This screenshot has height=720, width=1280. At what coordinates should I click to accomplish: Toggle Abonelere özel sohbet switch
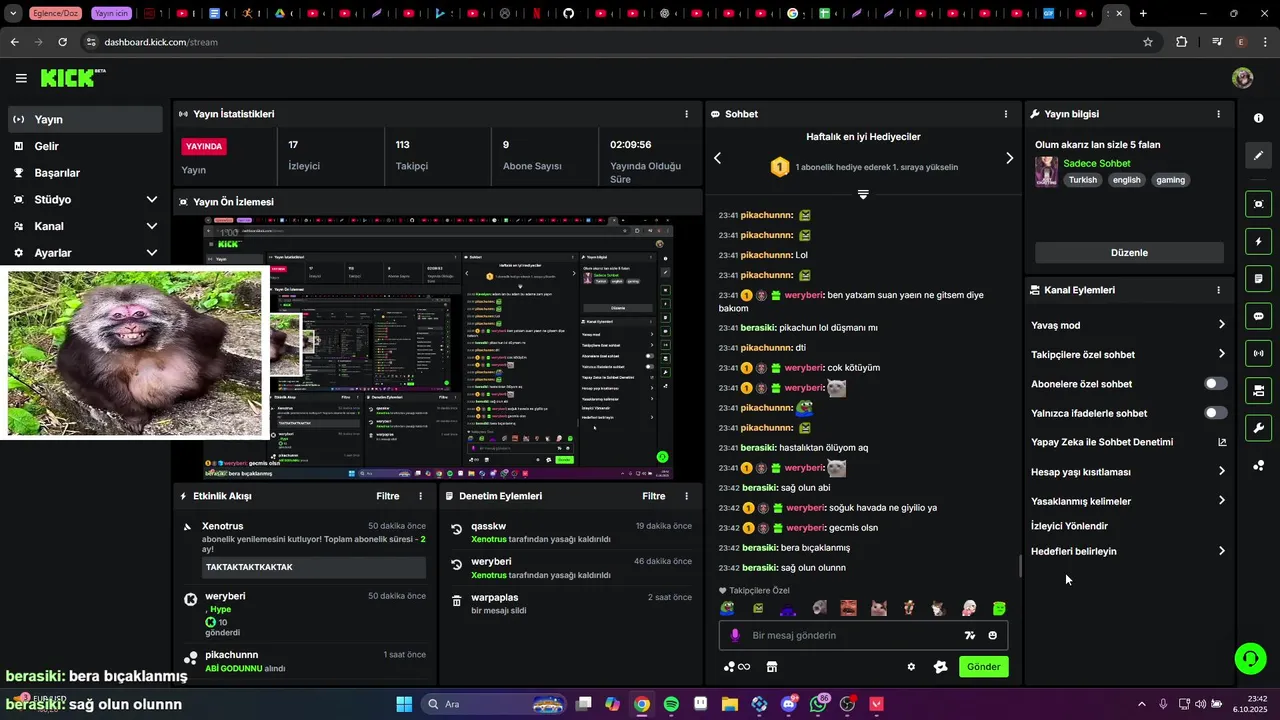(1215, 384)
